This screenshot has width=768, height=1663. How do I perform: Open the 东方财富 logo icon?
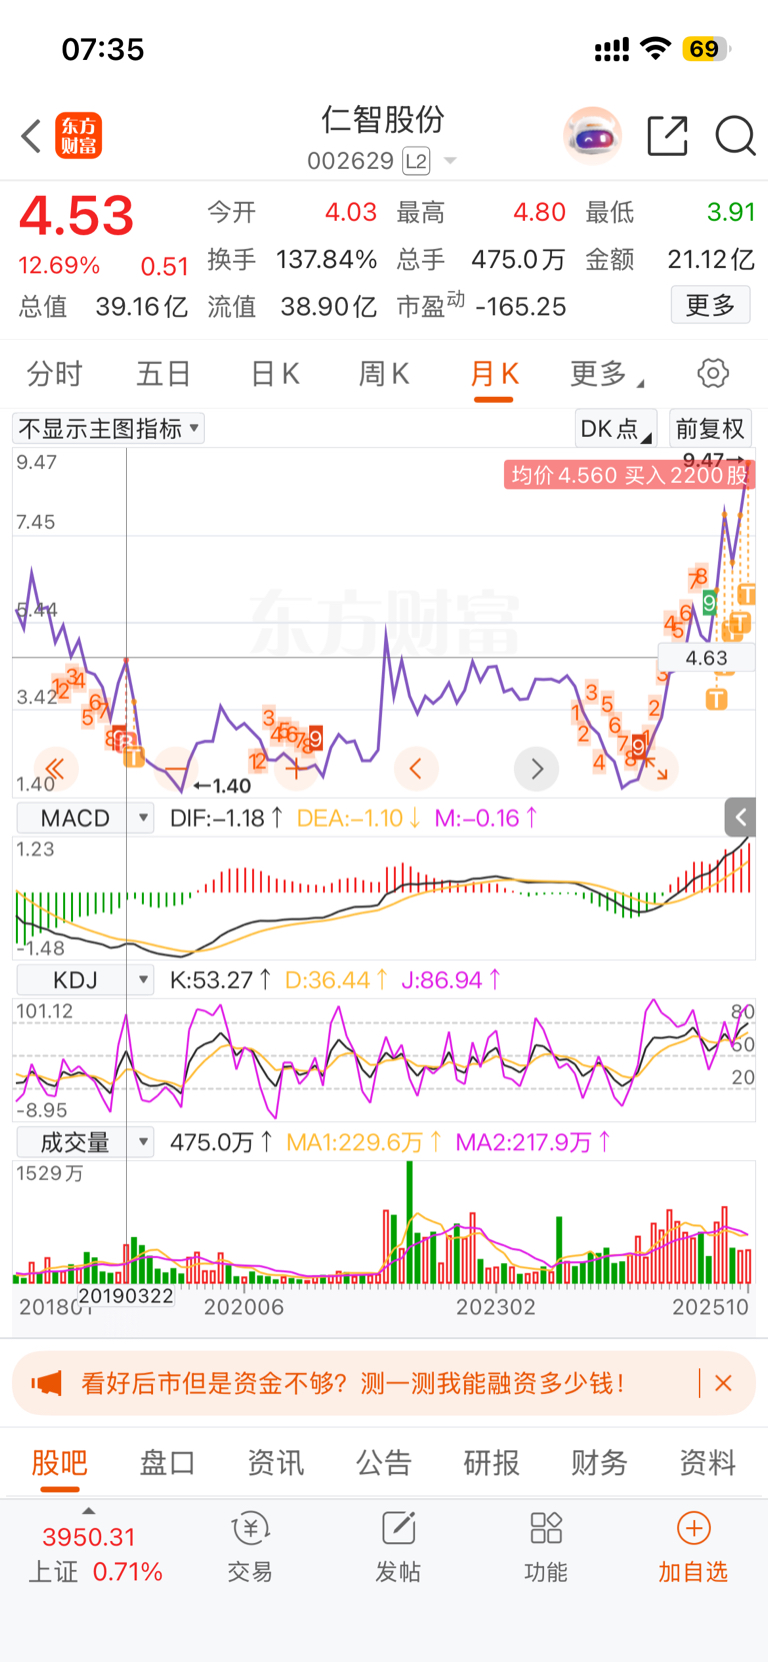(78, 136)
